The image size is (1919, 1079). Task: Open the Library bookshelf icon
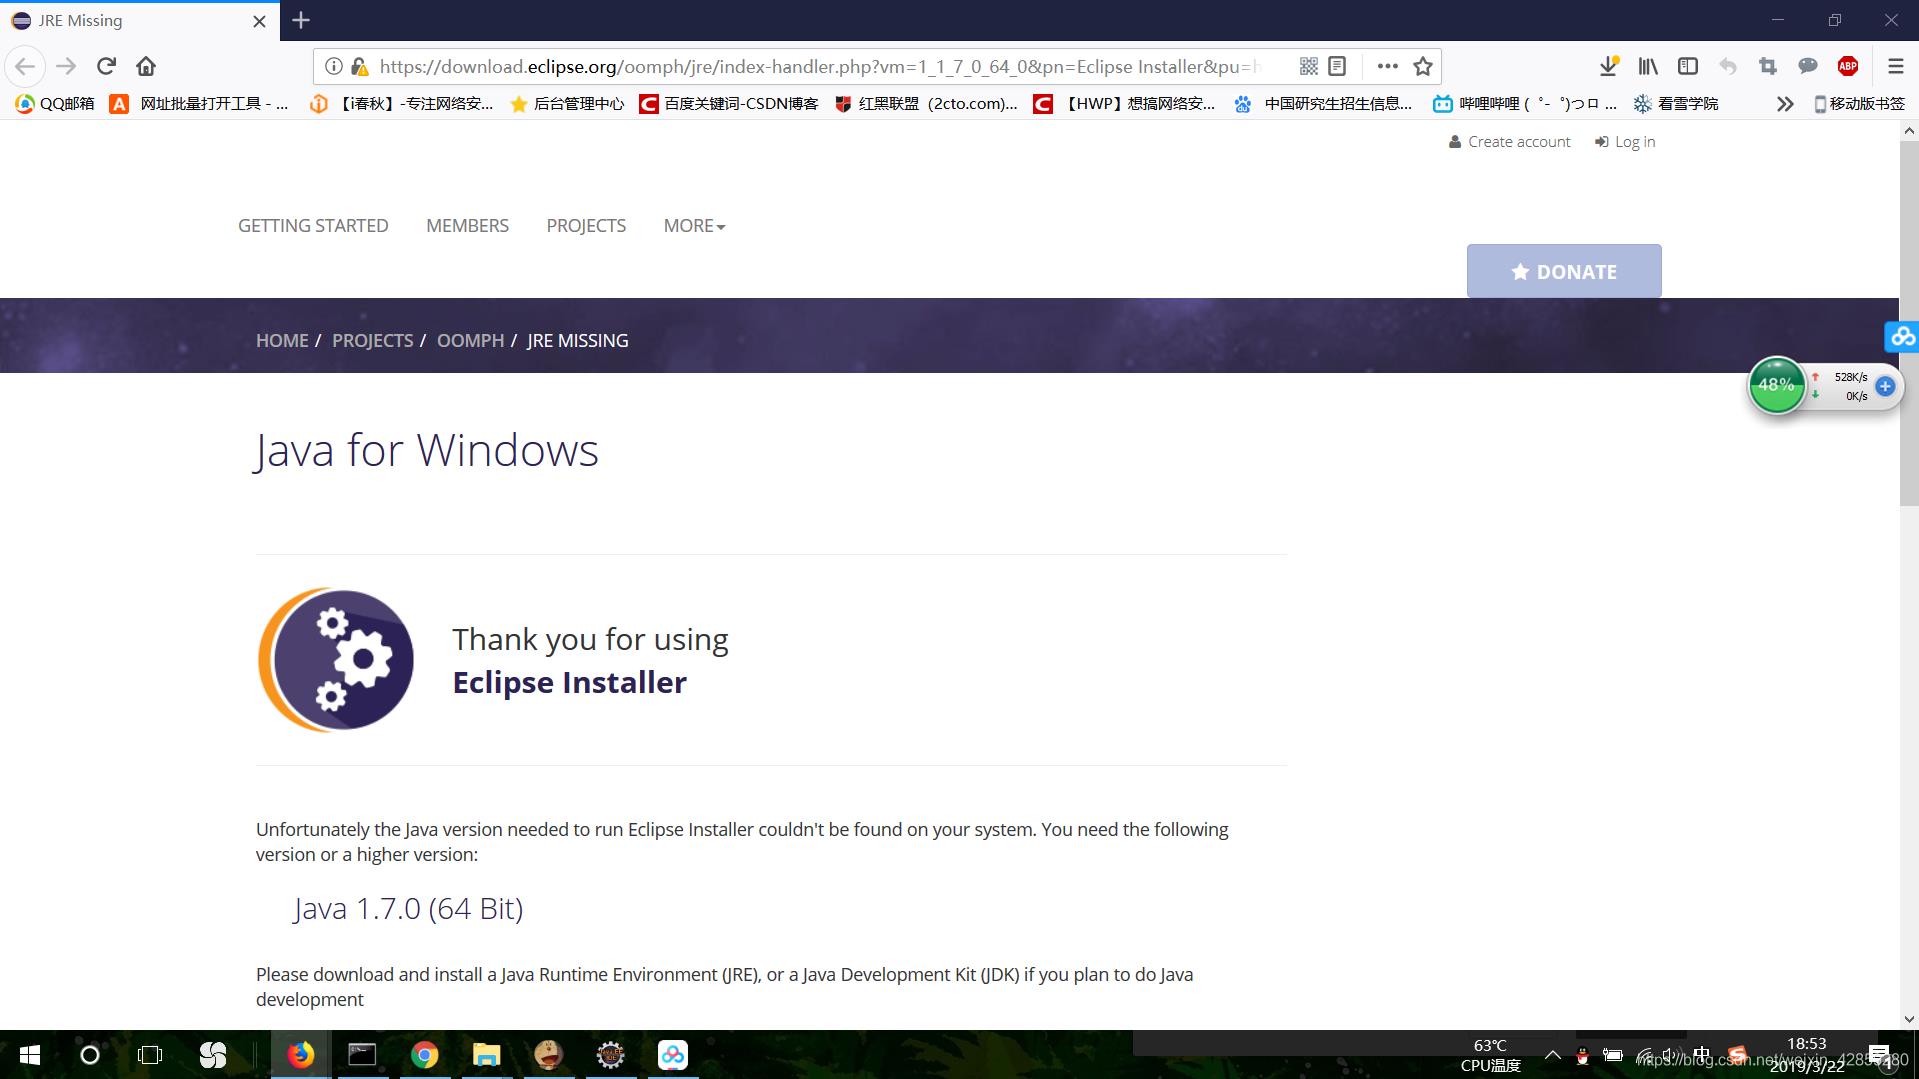1648,66
